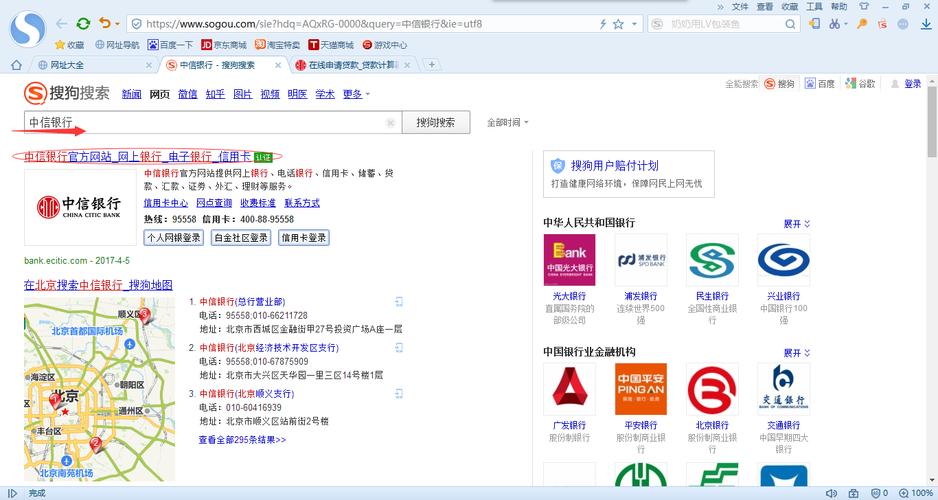Screen dimensions: 938x500
Task: Click the Sogou input S toolbar icon
Action: (882, 24)
